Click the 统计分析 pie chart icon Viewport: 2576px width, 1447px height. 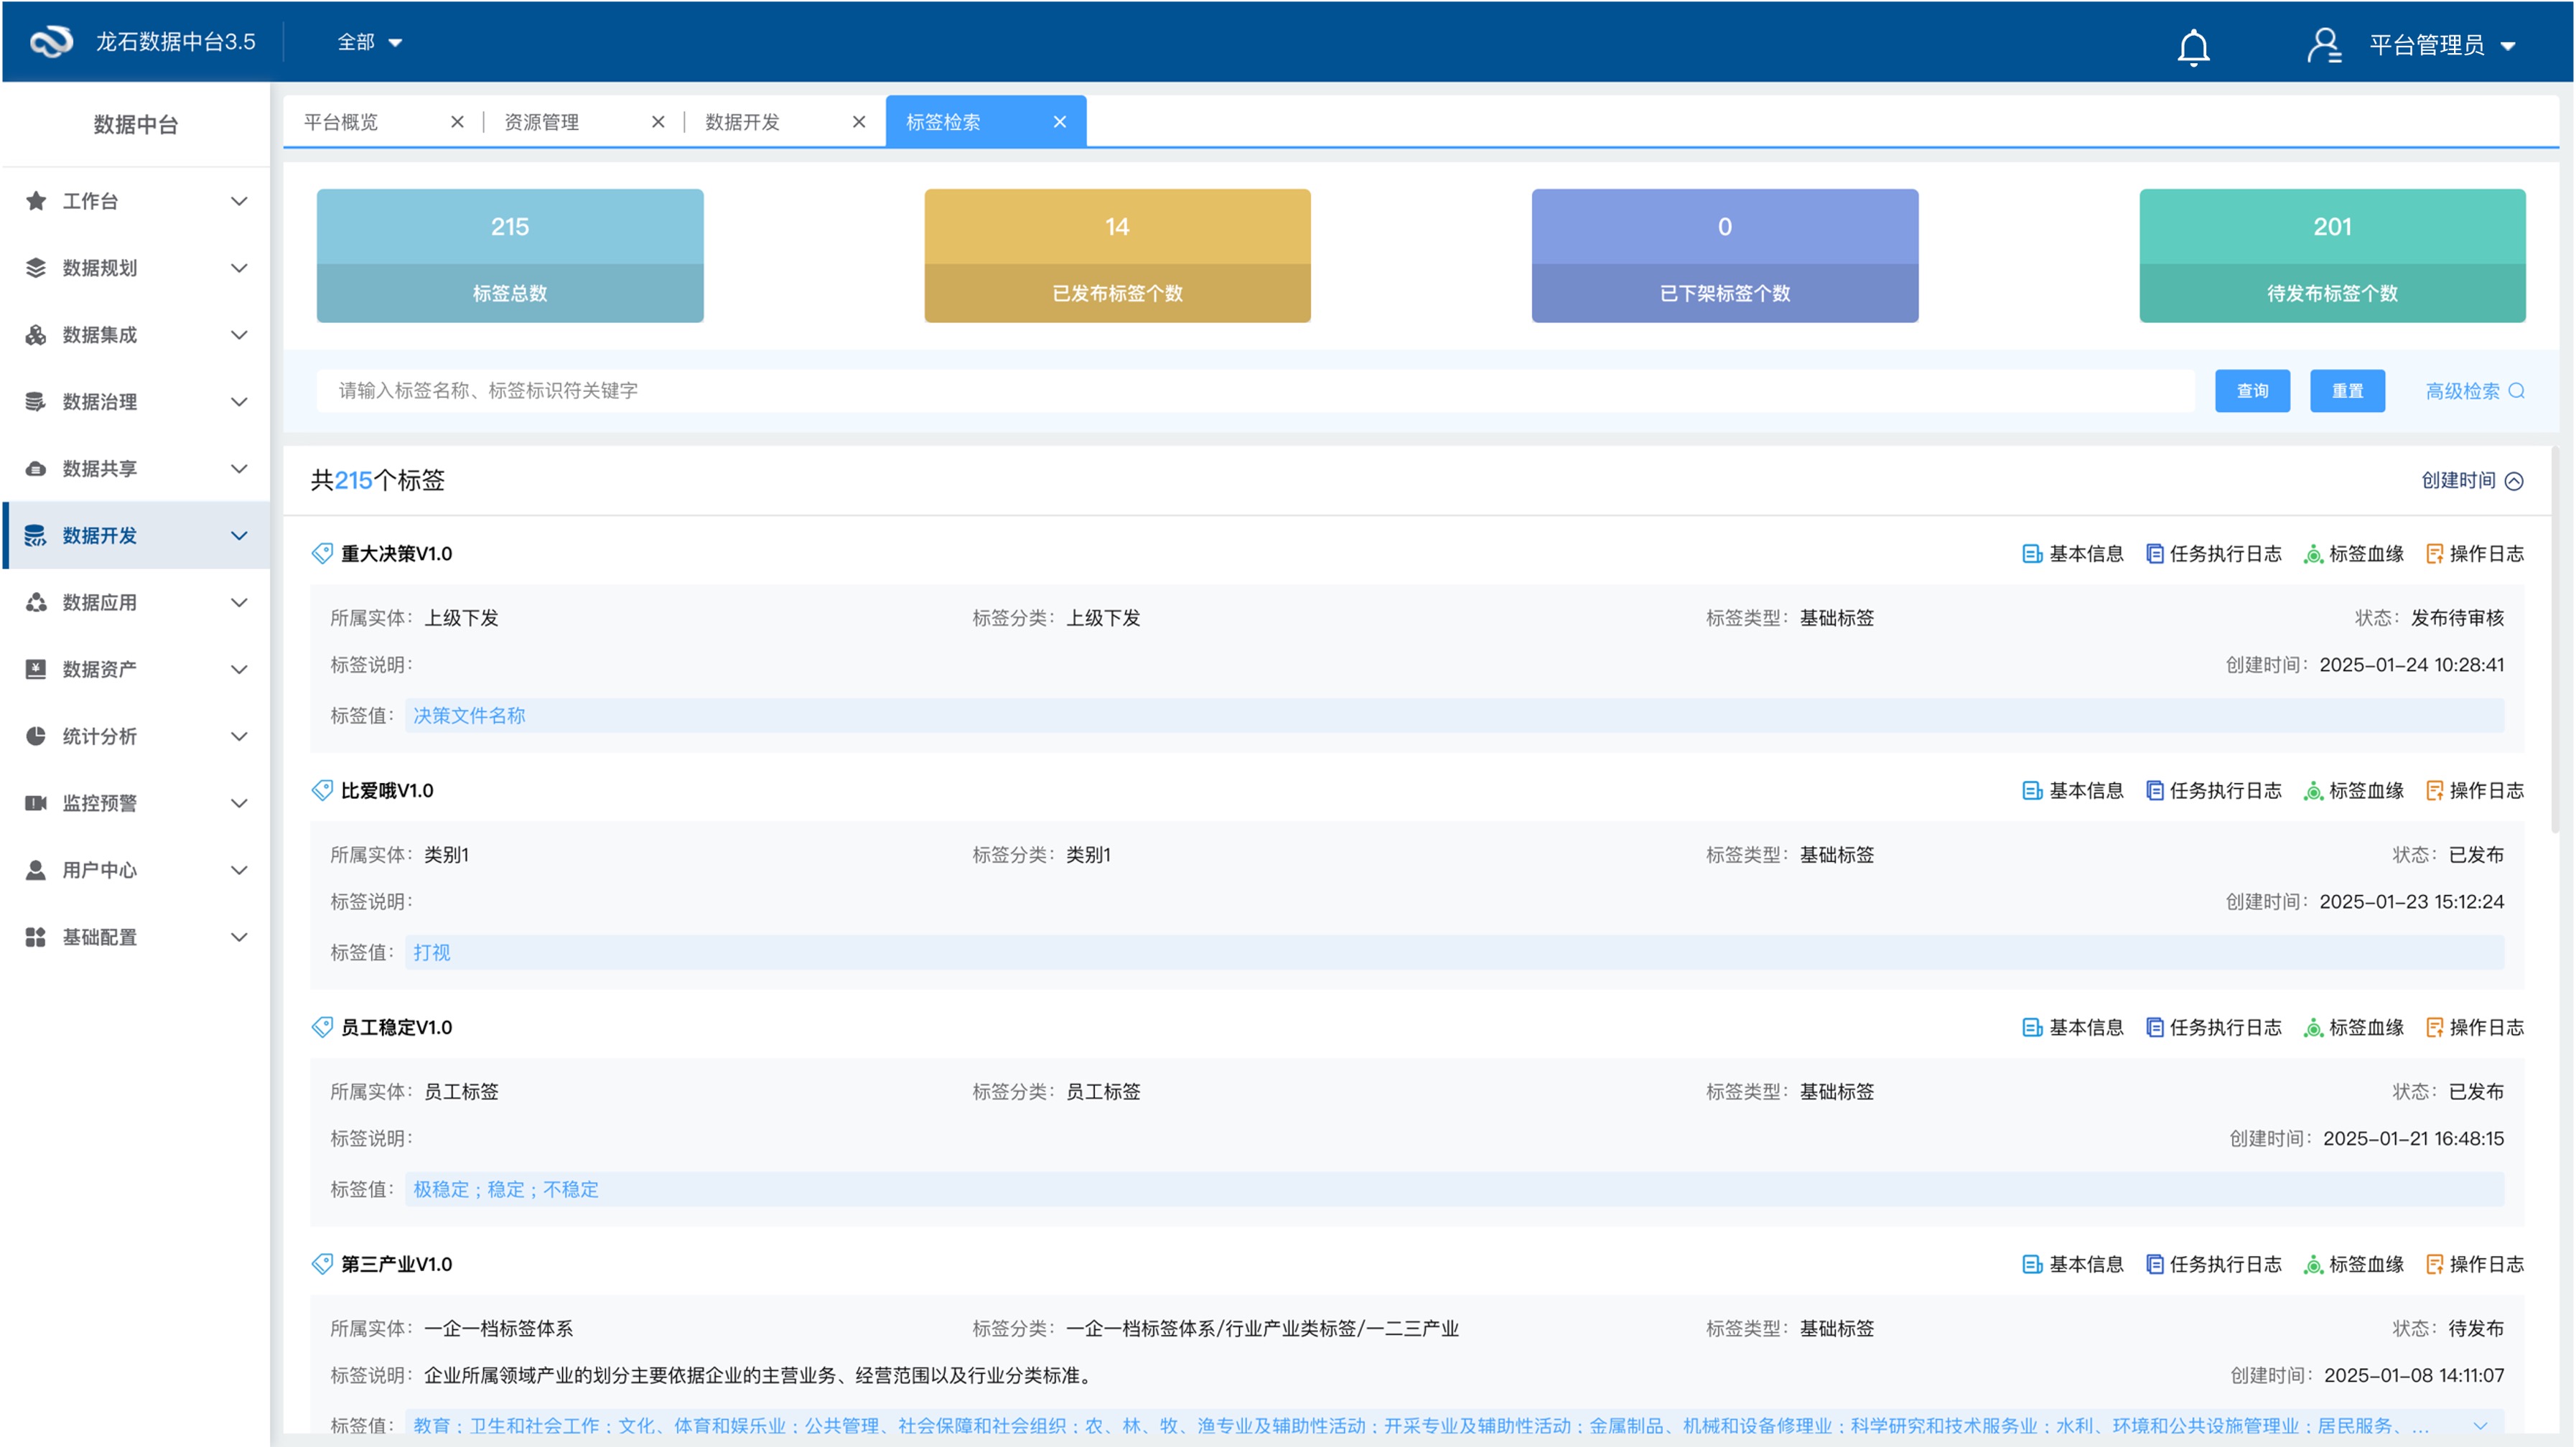36,736
